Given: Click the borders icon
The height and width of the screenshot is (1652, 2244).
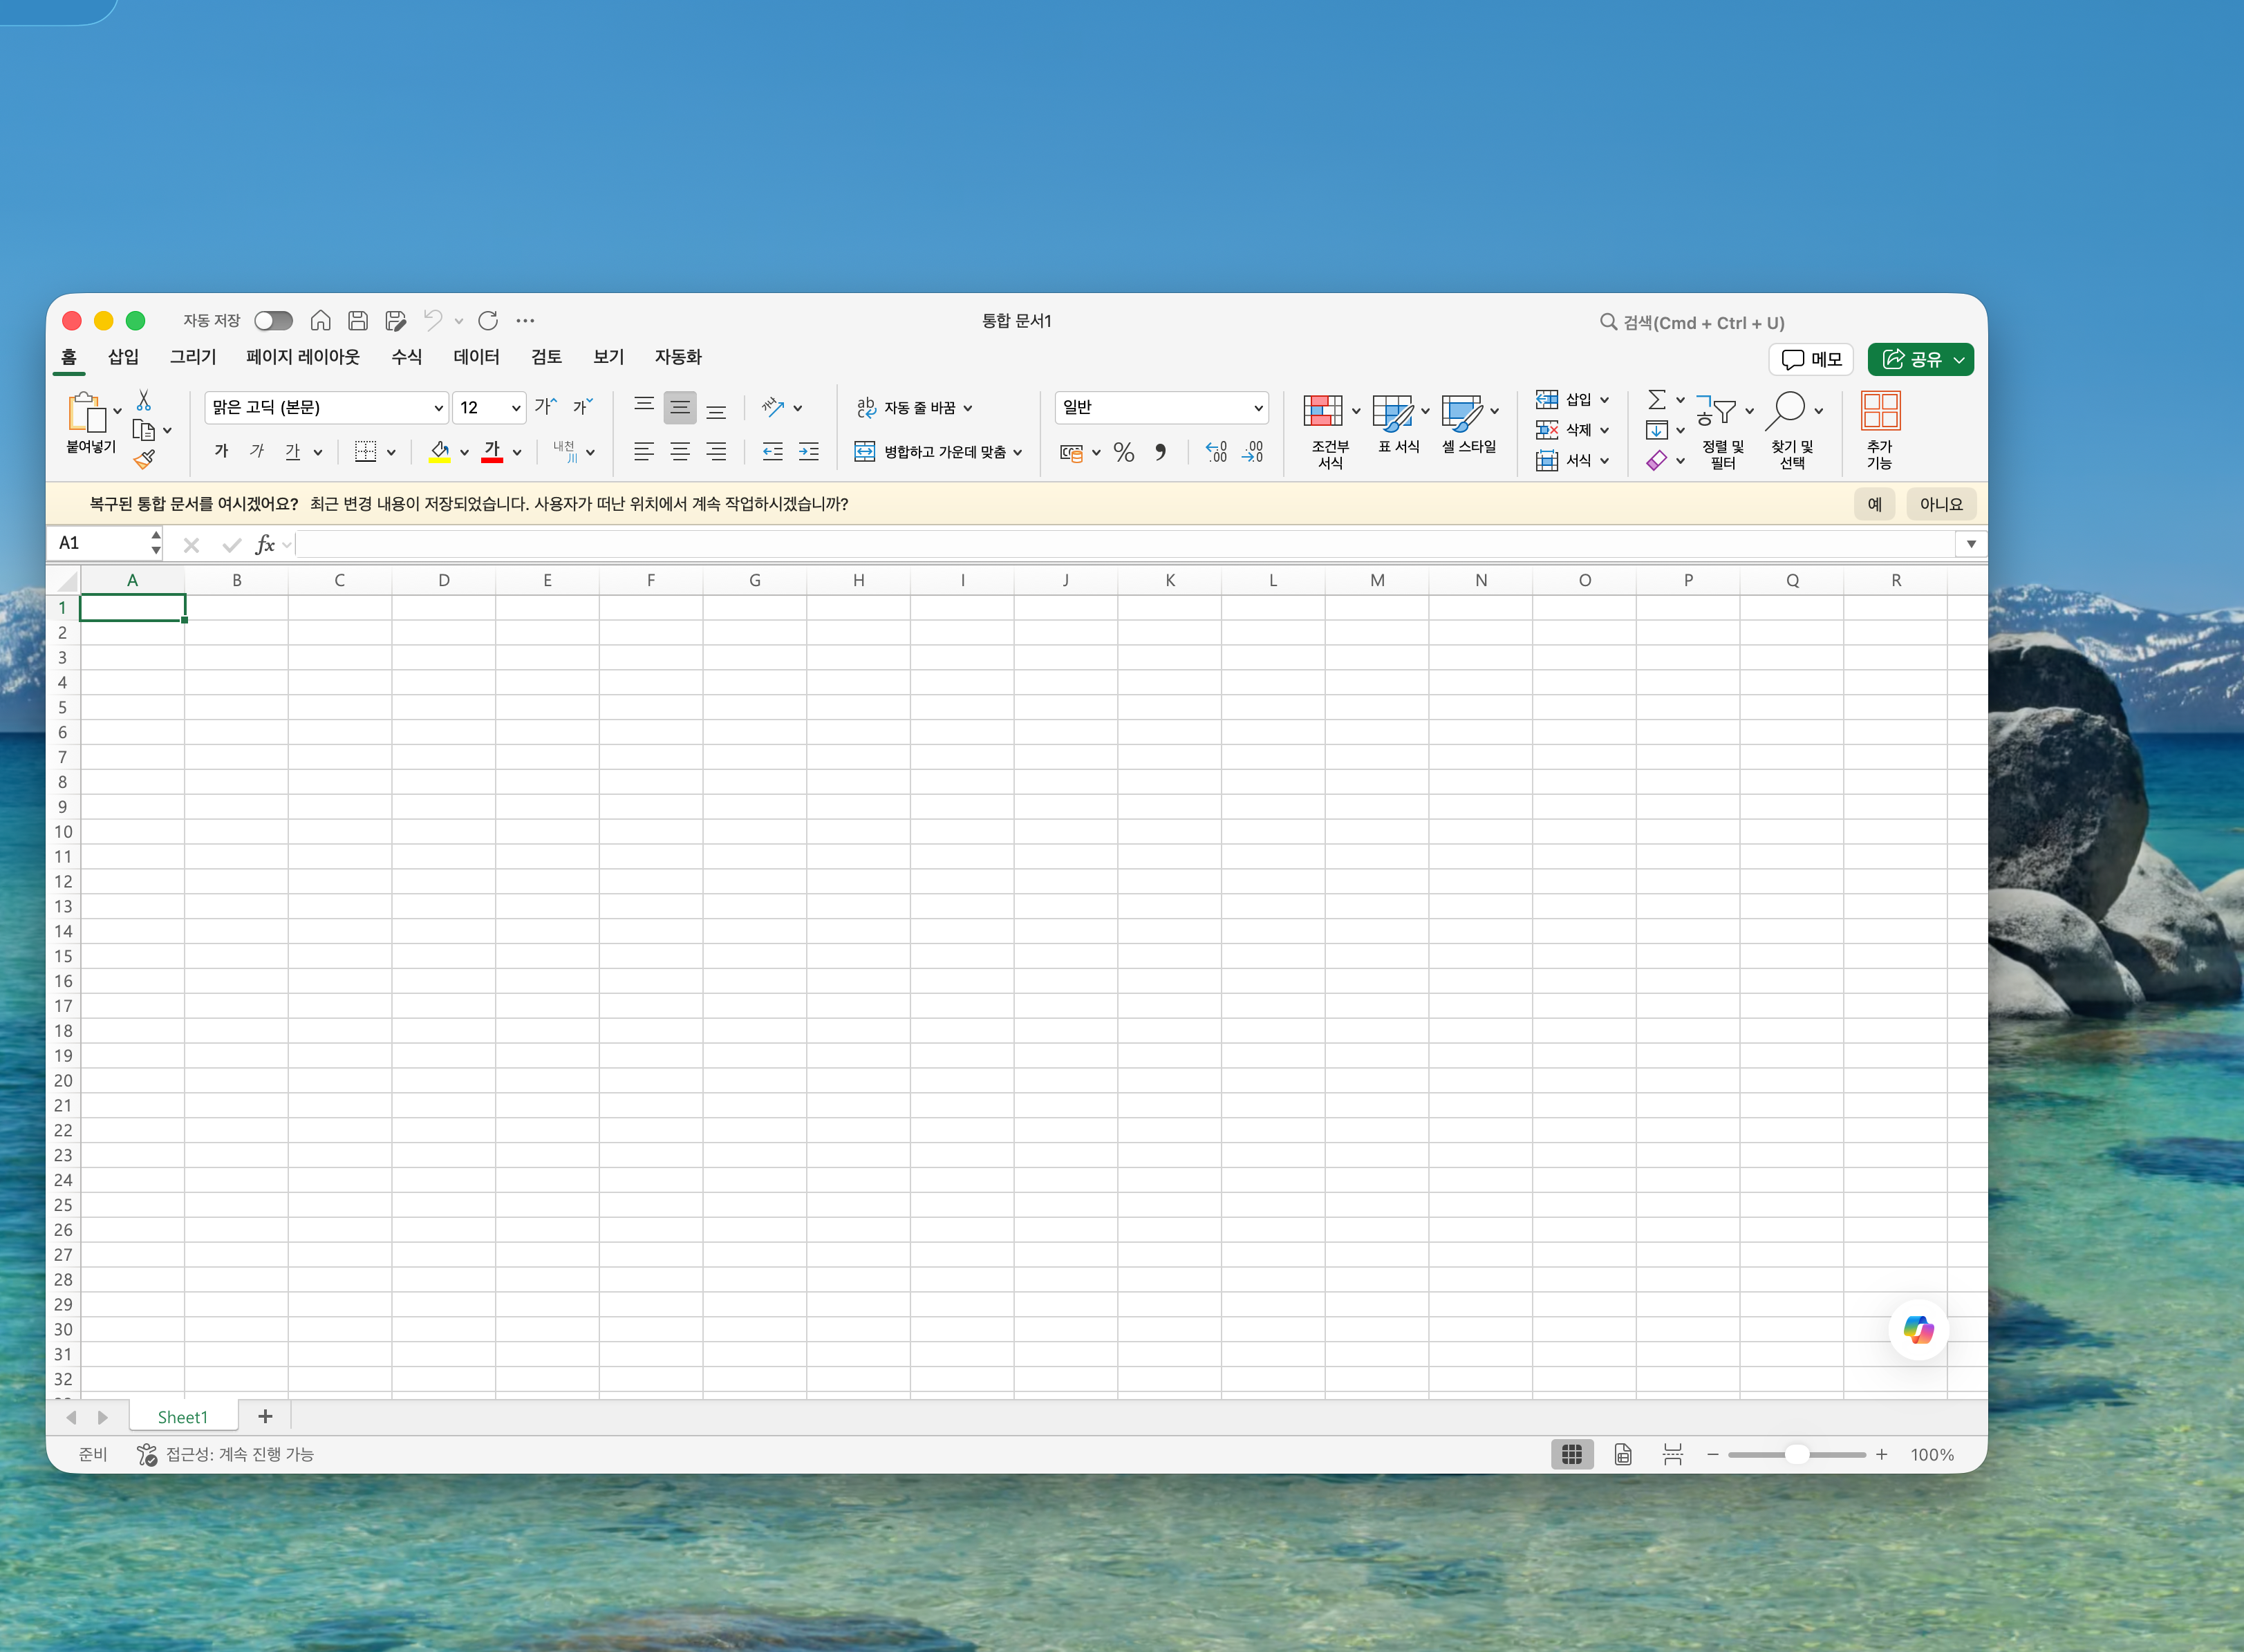Looking at the screenshot, I should [x=366, y=452].
